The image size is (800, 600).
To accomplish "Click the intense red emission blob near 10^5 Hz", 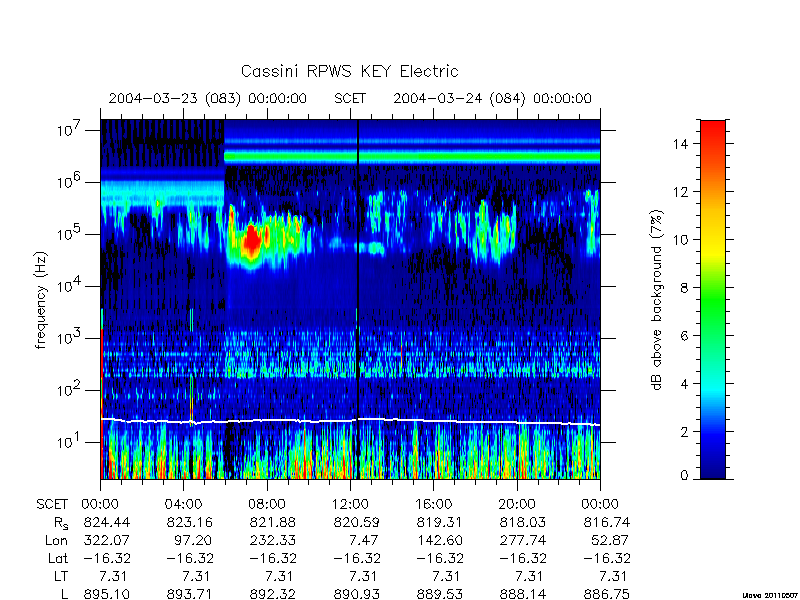I will click(252, 241).
